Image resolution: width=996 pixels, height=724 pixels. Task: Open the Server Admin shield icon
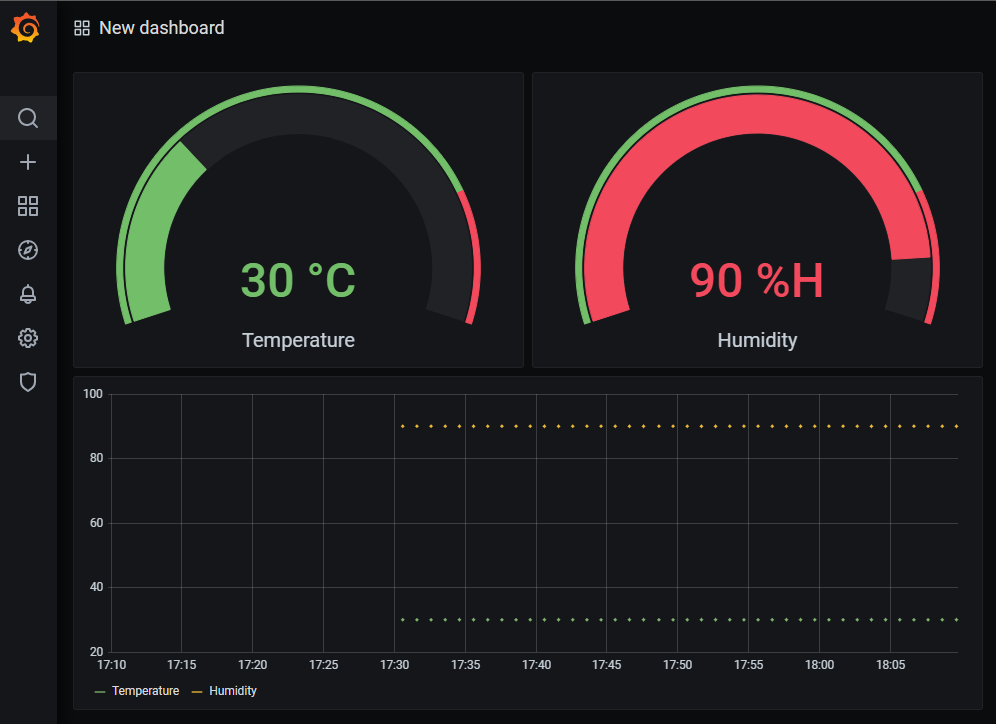28,382
